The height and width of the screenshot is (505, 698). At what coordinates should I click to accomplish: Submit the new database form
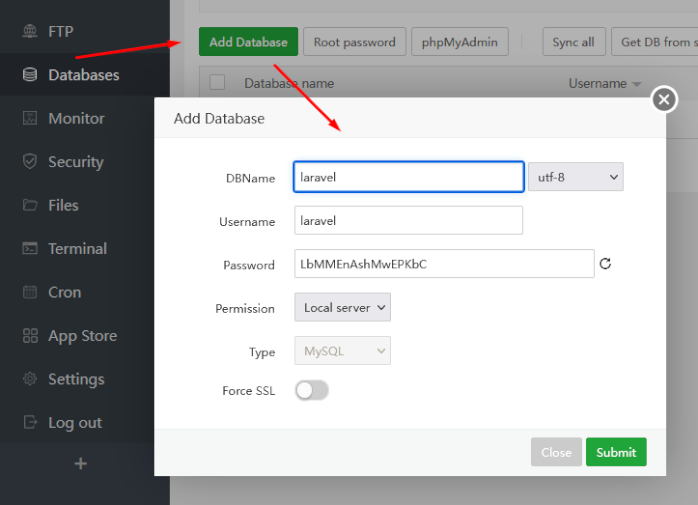click(x=616, y=452)
